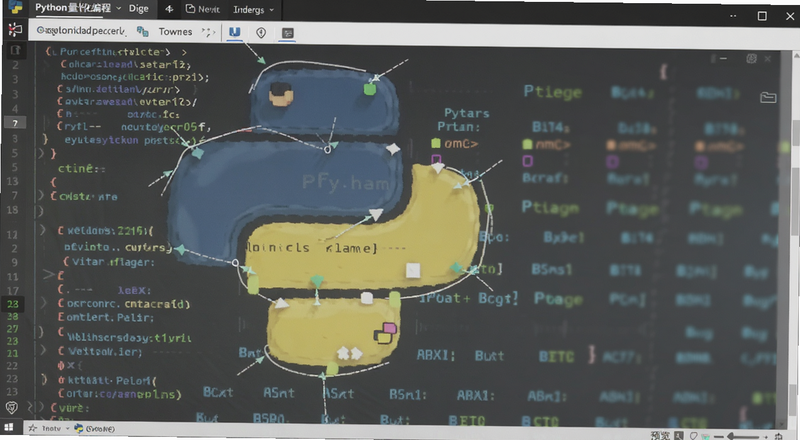Click the BETC entry

click(x=556, y=357)
